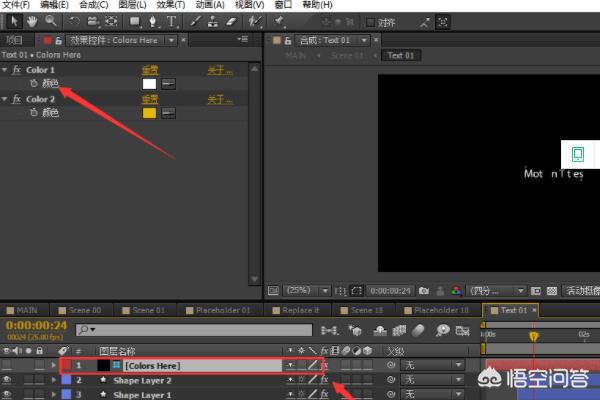The image size is (600, 400).
Task: Toggle fx switch on Colors Here layer
Action: click(324, 366)
